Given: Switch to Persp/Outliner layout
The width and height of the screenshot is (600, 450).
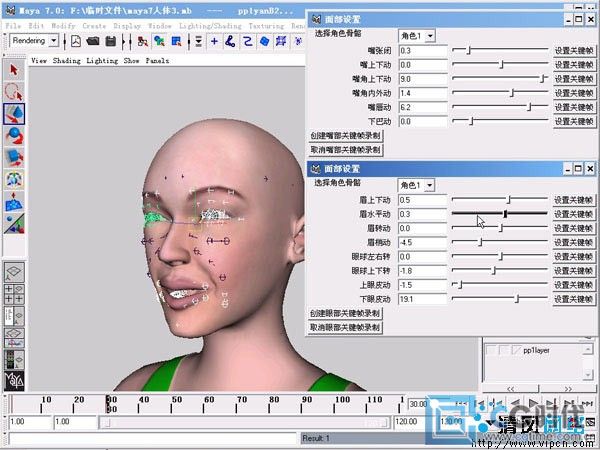Looking at the screenshot, I should tap(14, 316).
